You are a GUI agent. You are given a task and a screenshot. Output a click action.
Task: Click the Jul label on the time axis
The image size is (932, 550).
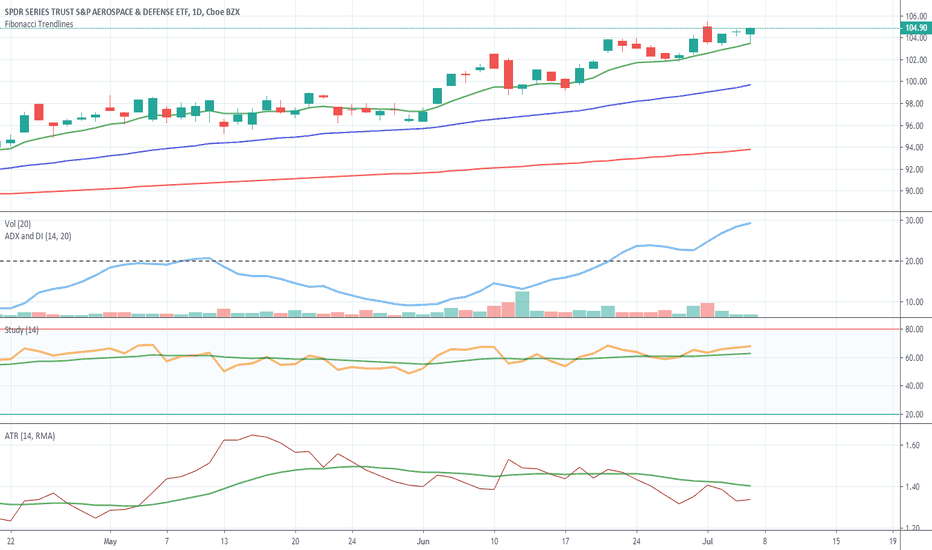pyautogui.click(x=707, y=541)
